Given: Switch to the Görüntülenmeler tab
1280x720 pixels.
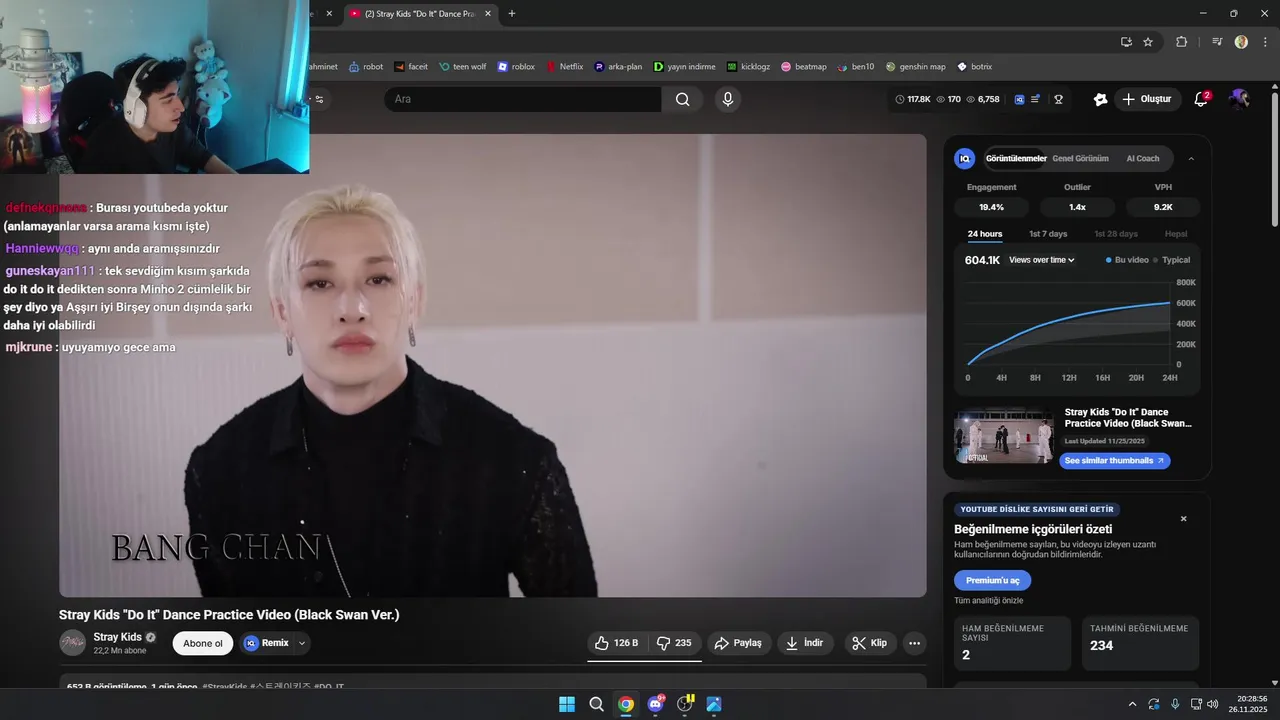Looking at the screenshot, I should (x=1016, y=158).
